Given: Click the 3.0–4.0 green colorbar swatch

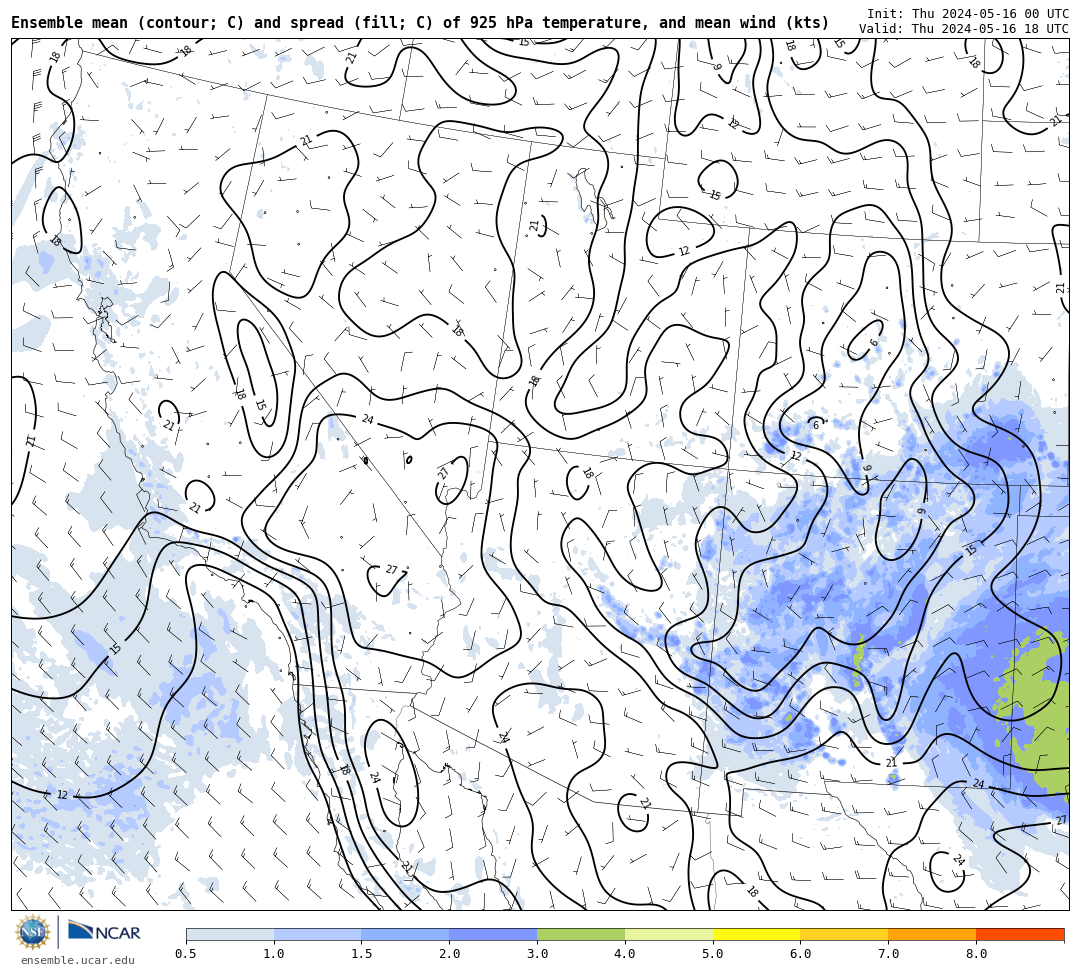Looking at the screenshot, I should [x=581, y=934].
